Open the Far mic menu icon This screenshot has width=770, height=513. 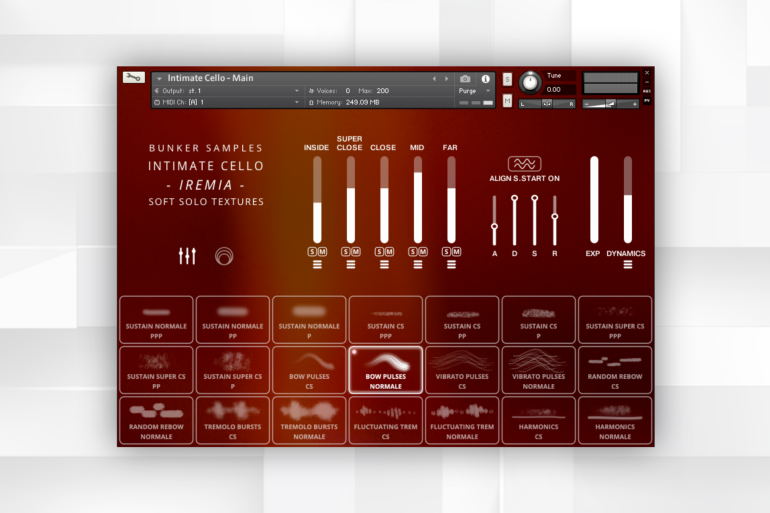pos(451,265)
